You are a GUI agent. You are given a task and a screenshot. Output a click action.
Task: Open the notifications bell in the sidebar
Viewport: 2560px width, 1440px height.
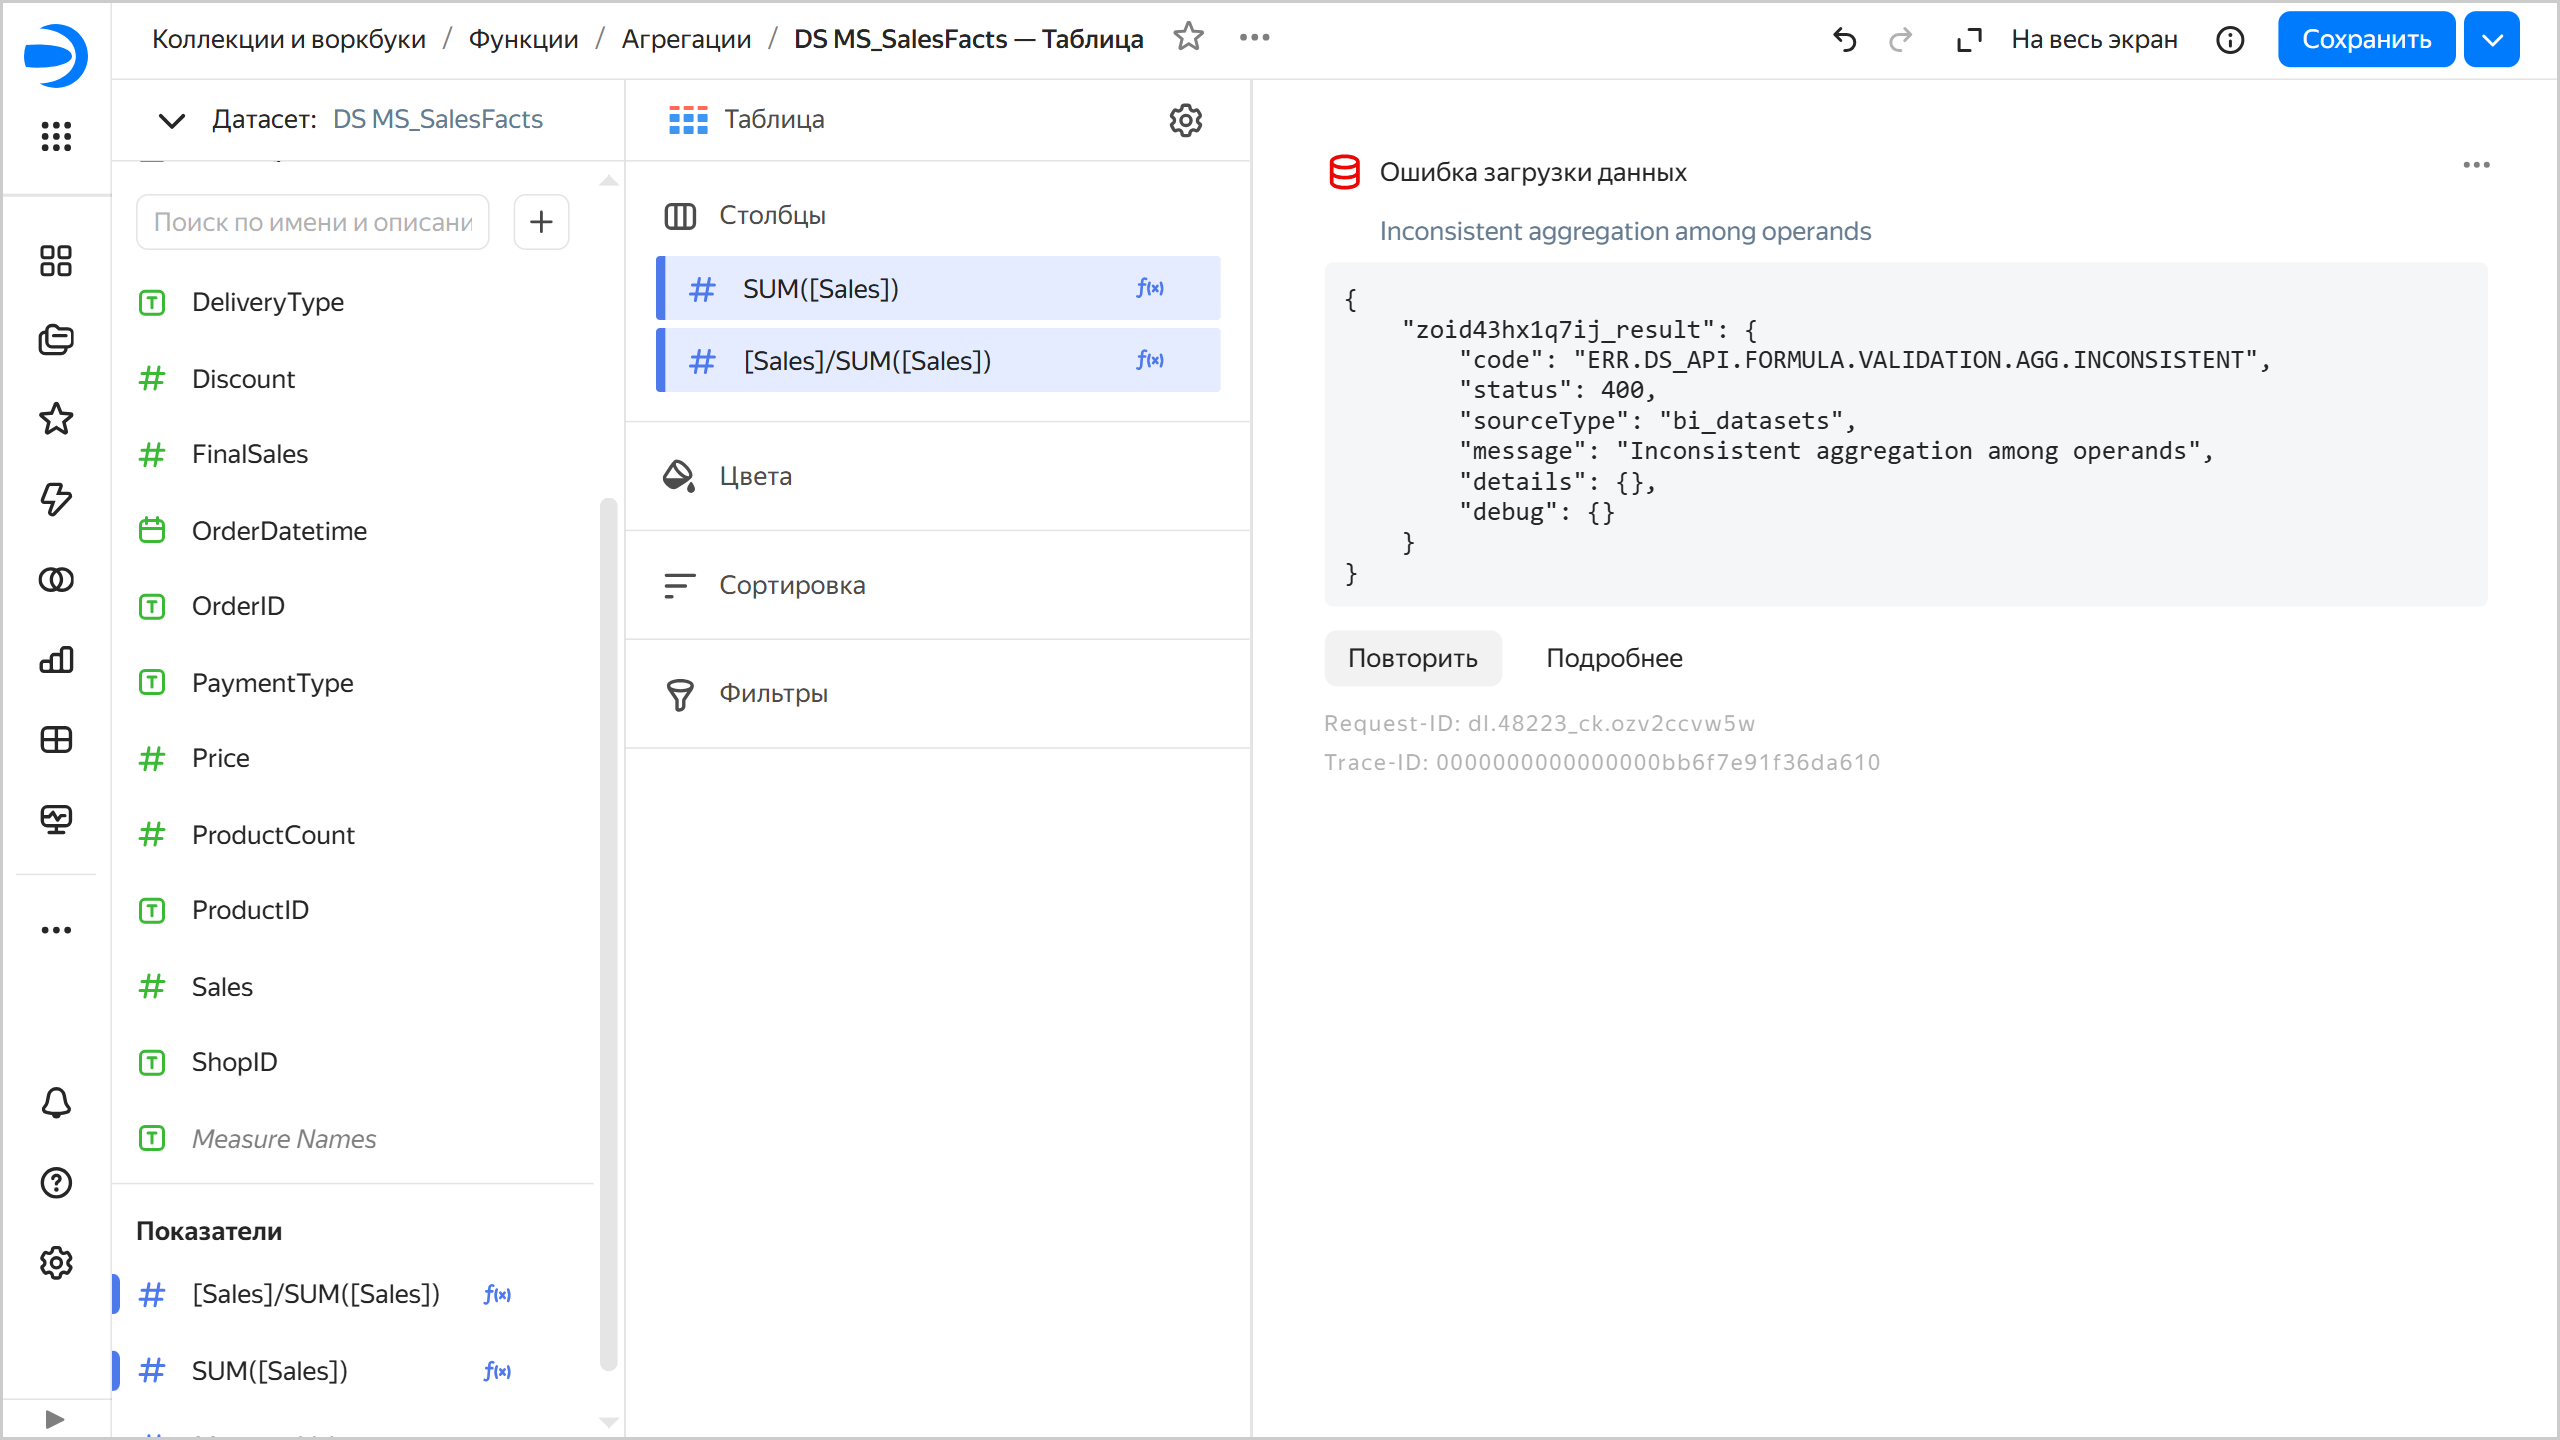pos(56,1102)
